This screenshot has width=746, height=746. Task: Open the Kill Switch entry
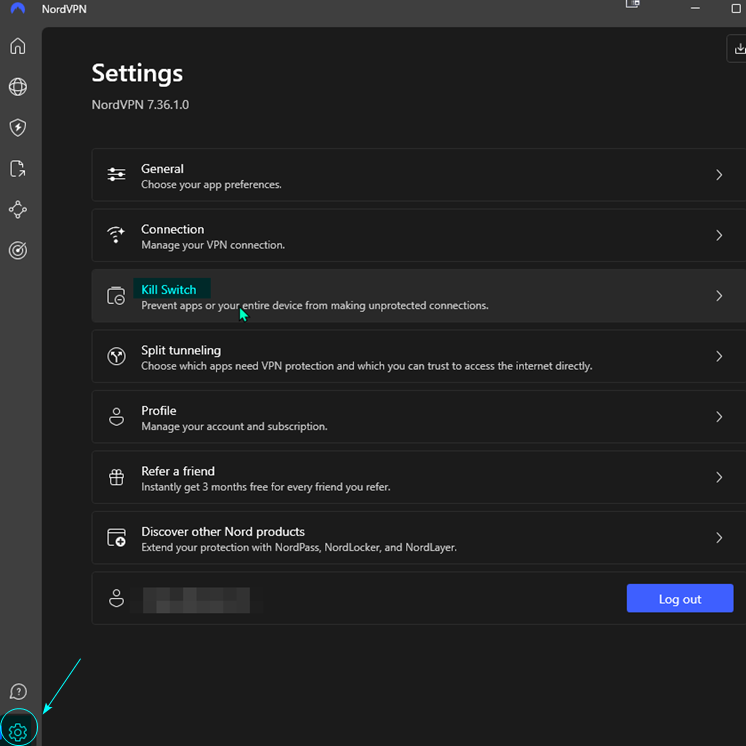tap(419, 296)
